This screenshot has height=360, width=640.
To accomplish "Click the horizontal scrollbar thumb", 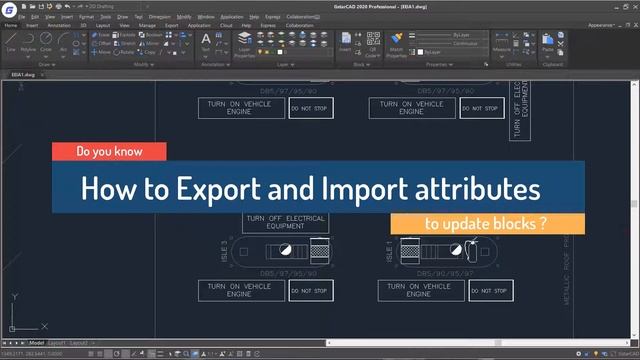I will click(498, 343).
